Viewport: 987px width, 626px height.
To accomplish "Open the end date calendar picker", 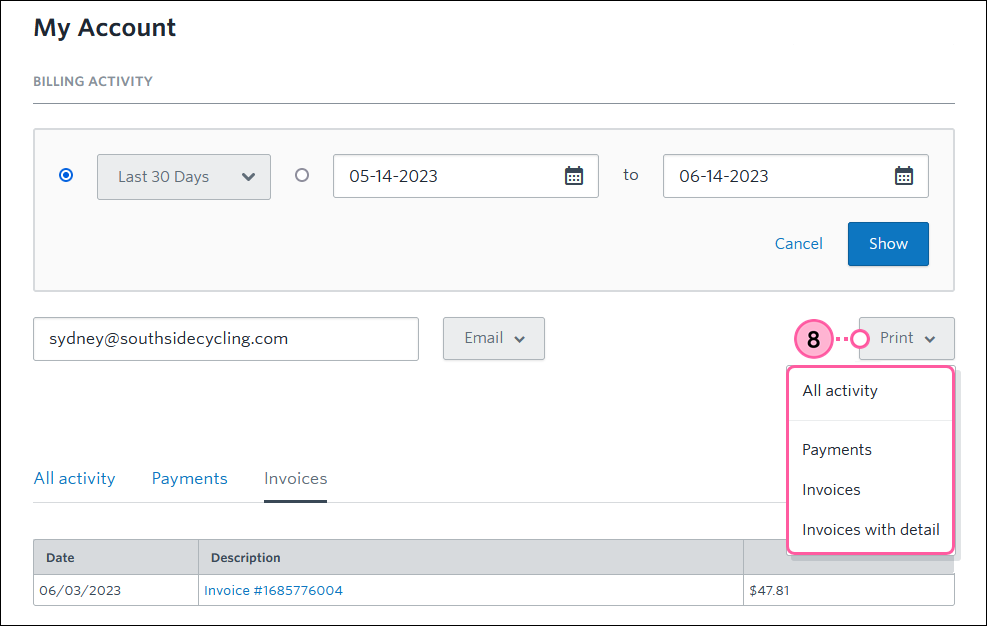I will pyautogui.click(x=904, y=176).
